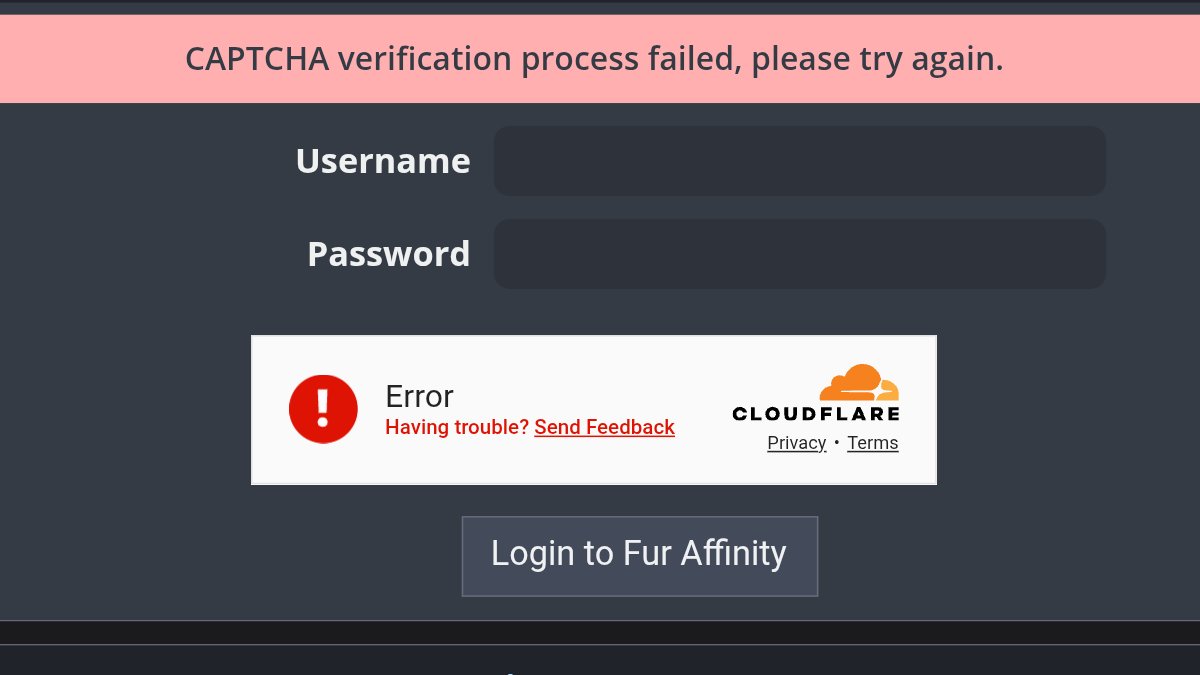
Task: Focus the Password input field
Action: click(799, 254)
